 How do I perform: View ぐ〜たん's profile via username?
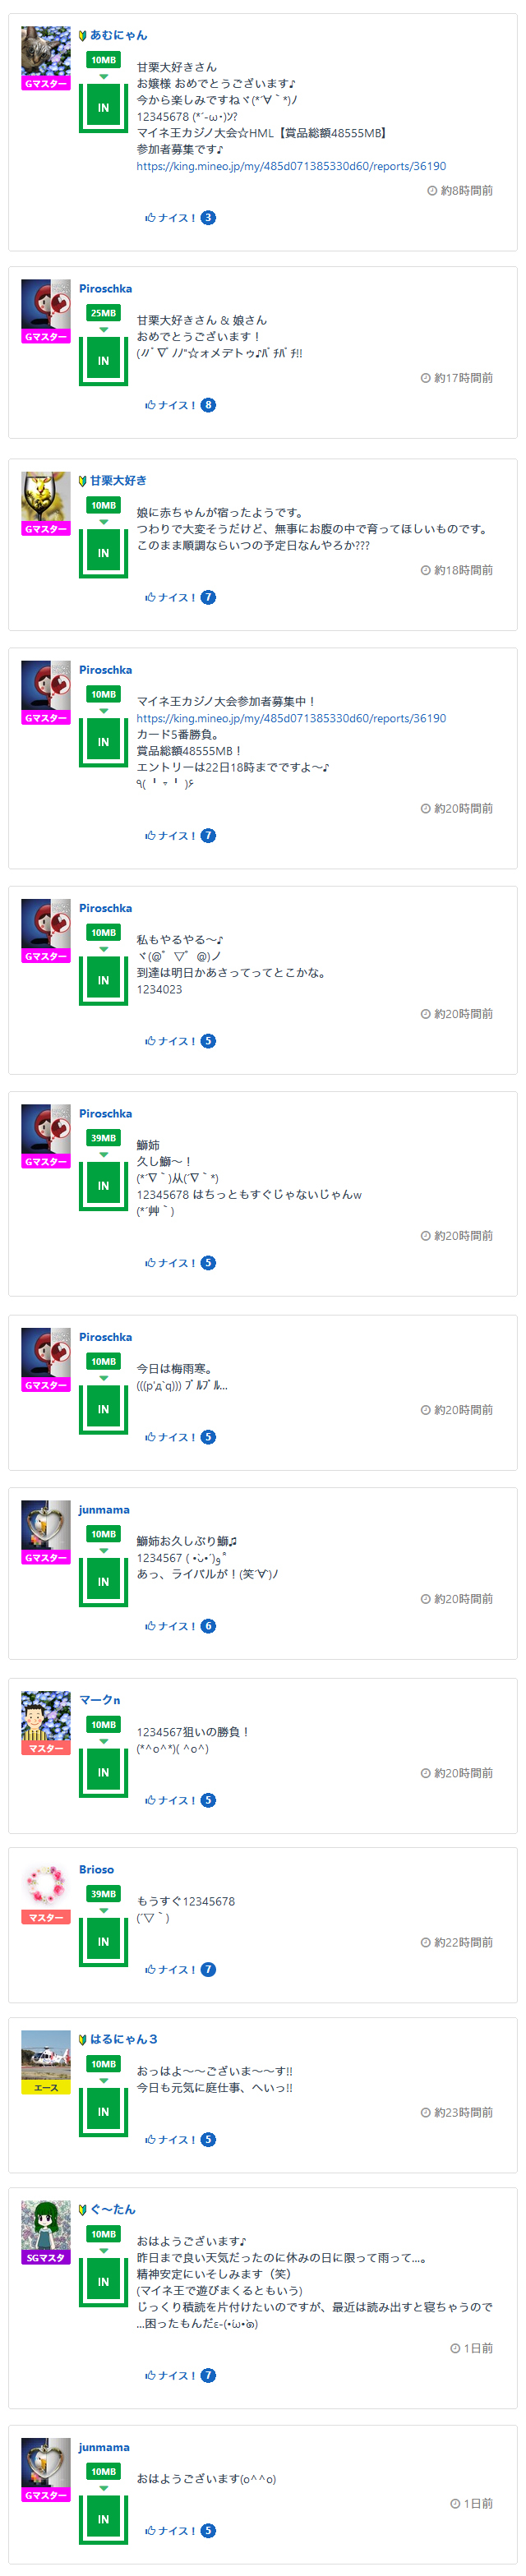[x=112, y=2209]
